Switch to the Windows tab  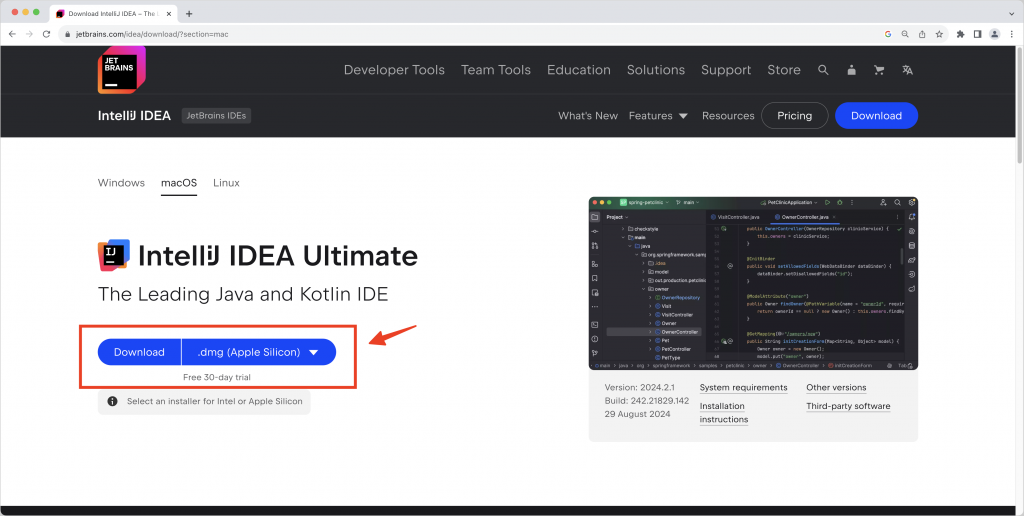click(121, 183)
